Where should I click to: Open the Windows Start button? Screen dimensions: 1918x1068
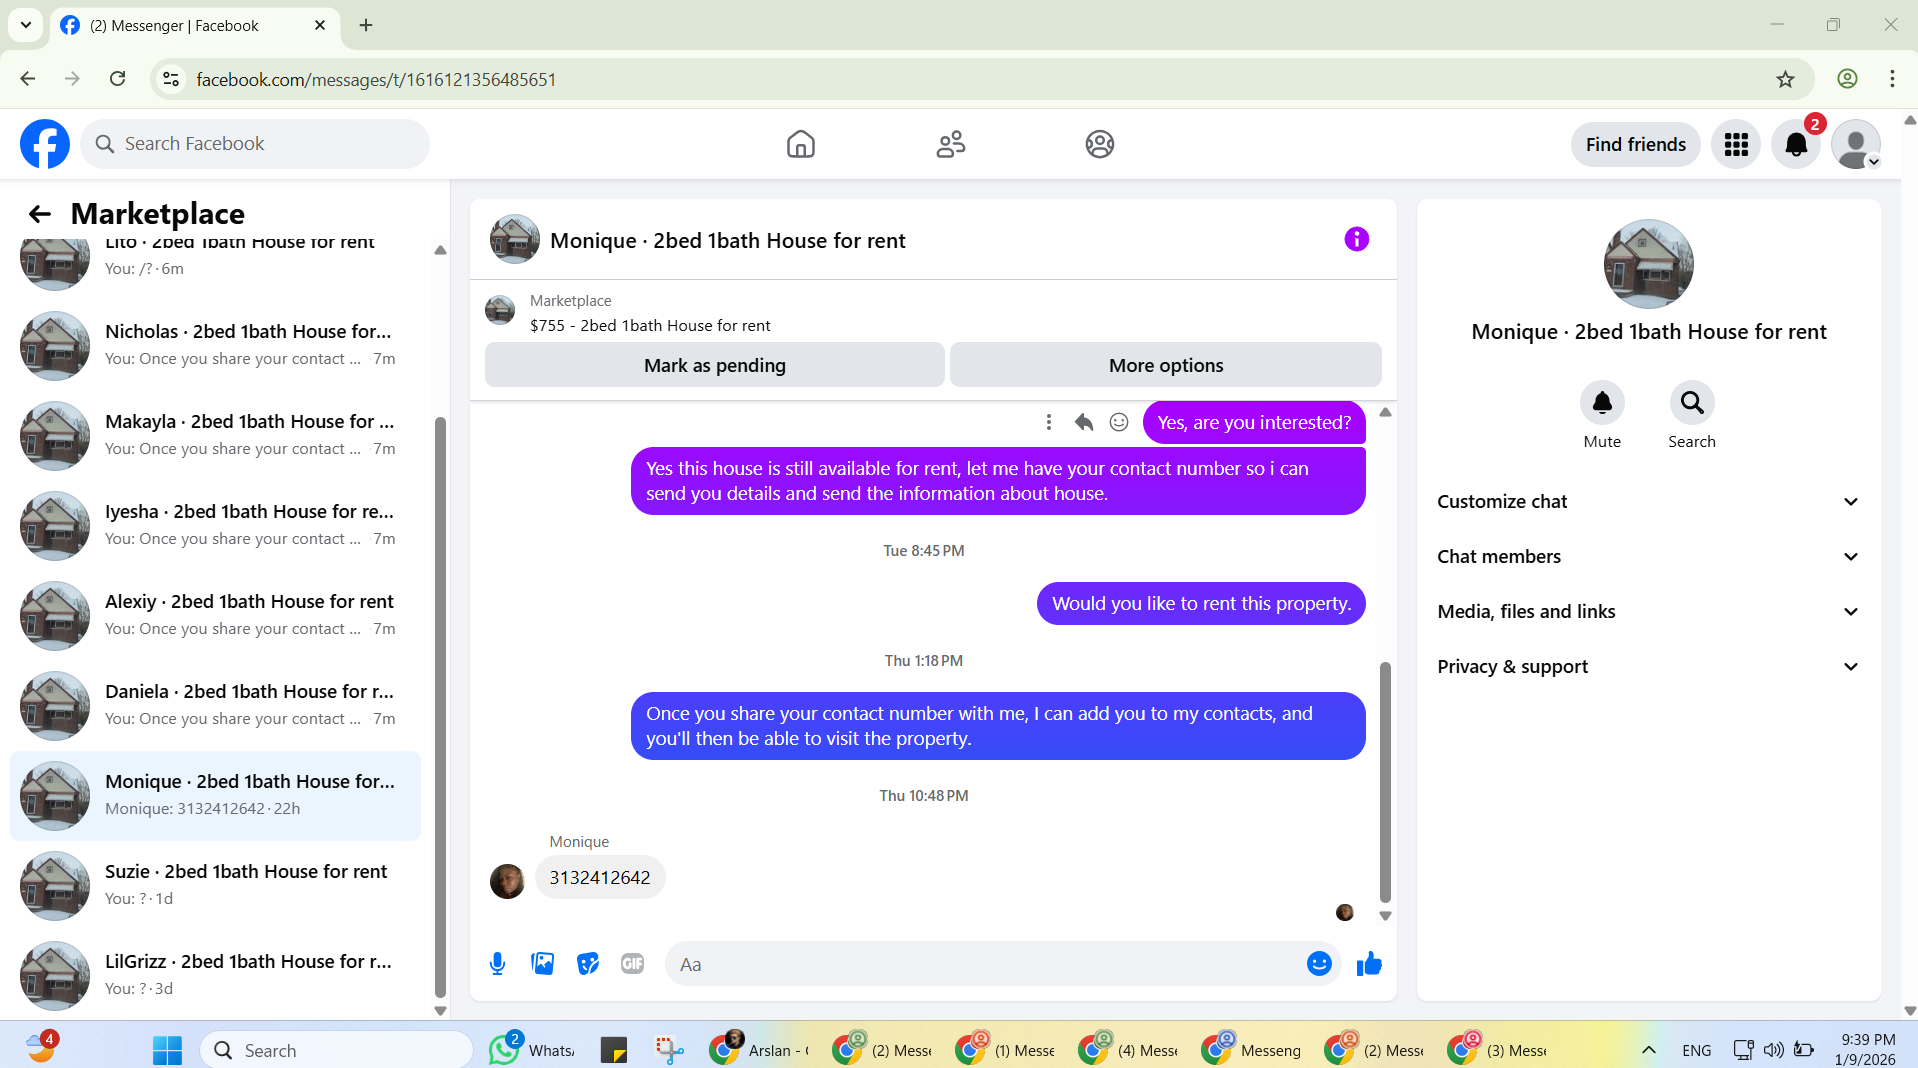click(x=167, y=1050)
